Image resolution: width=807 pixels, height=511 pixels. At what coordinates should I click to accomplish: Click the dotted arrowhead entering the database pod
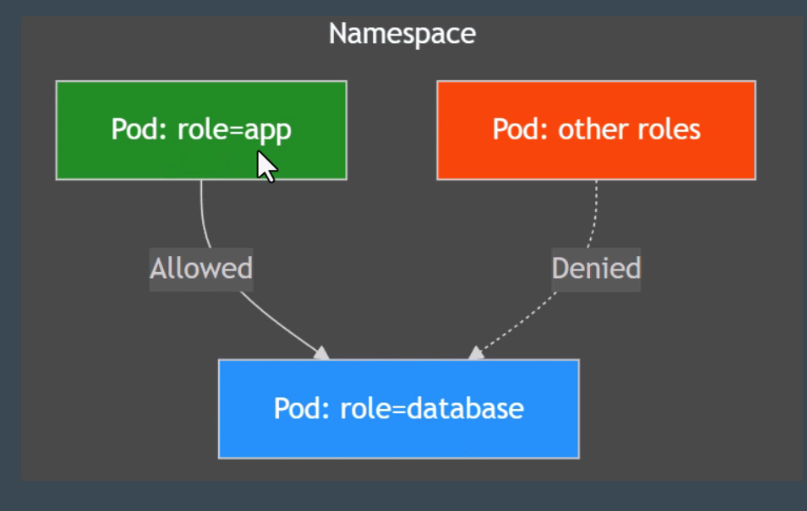click(477, 352)
